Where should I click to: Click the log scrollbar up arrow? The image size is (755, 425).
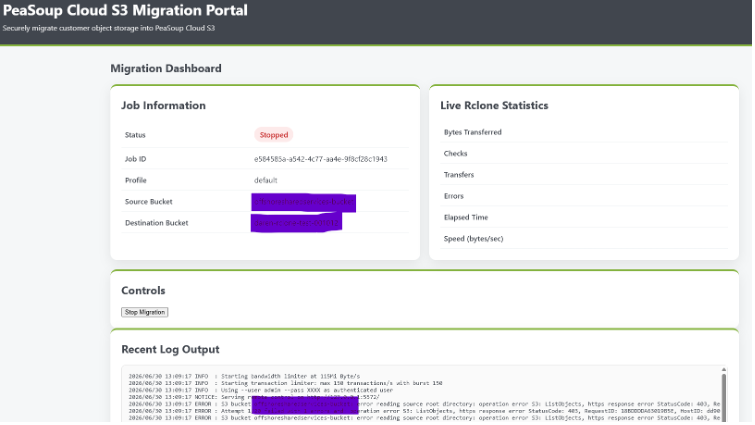point(723,370)
